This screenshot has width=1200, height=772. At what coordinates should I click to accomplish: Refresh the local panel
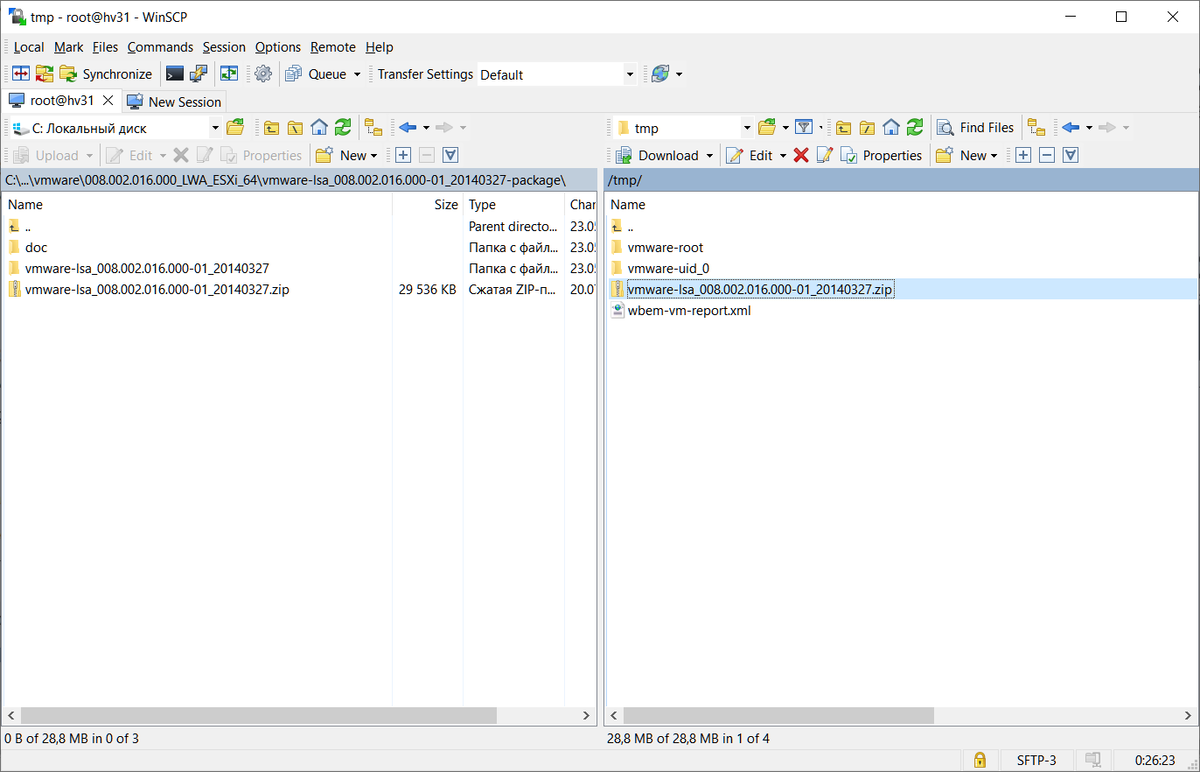[343, 127]
